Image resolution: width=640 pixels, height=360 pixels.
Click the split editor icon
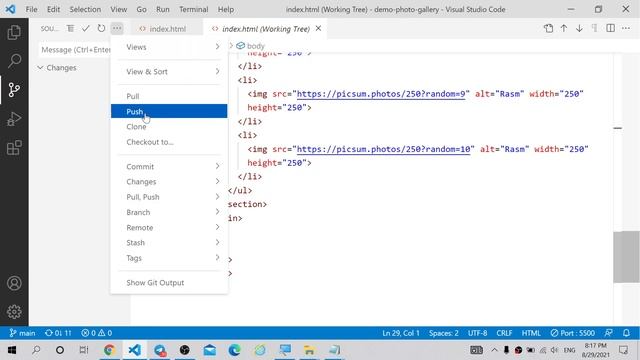click(610, 28)
